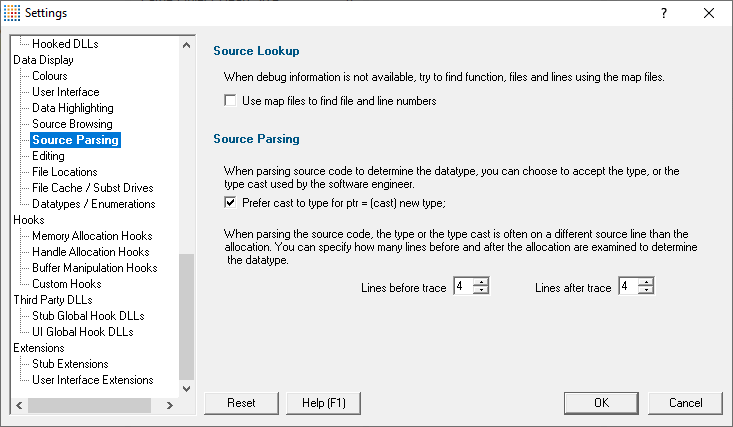733x427 pixels.
Task: Click the horizontal scroll left arrow
Action: click(19, 405)
